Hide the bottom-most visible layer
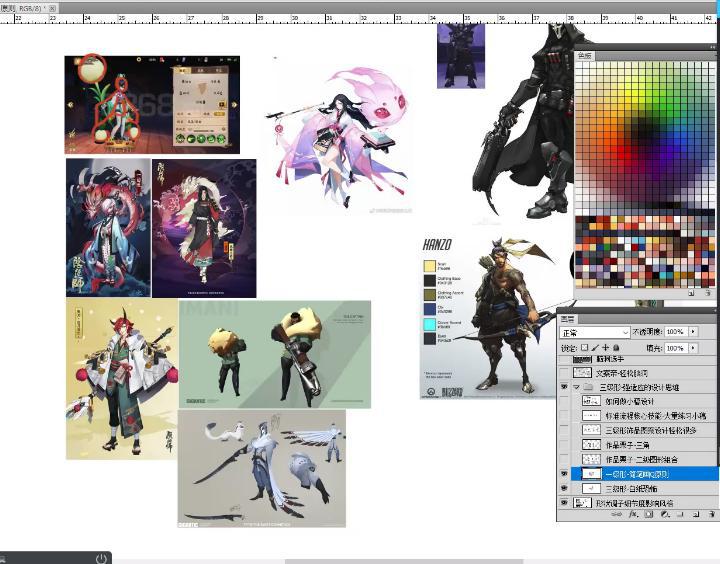Screen dimensions: 720x564 pyautogui.click(x=564, y=503)
